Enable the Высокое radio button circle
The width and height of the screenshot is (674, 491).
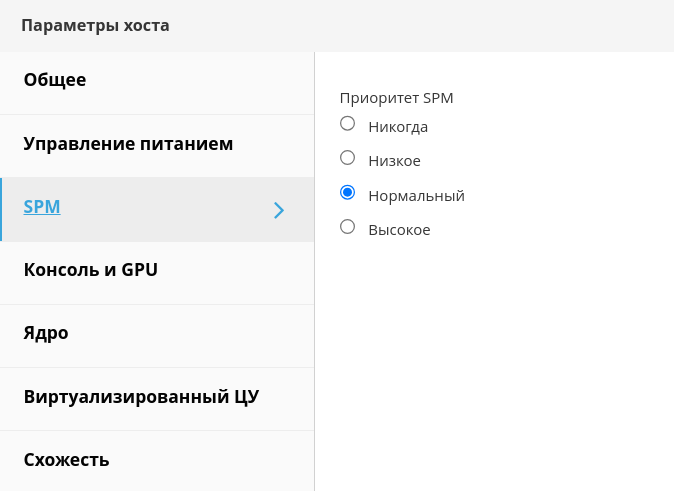pyautogui.click(x=348, y=227)
